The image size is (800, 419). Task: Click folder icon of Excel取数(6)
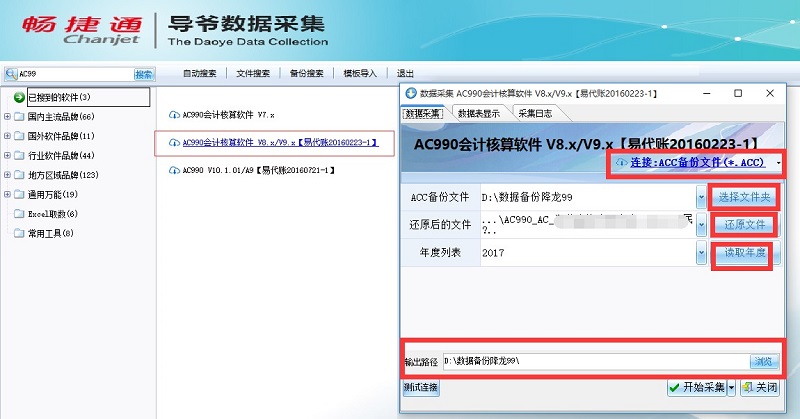[19, 213]
